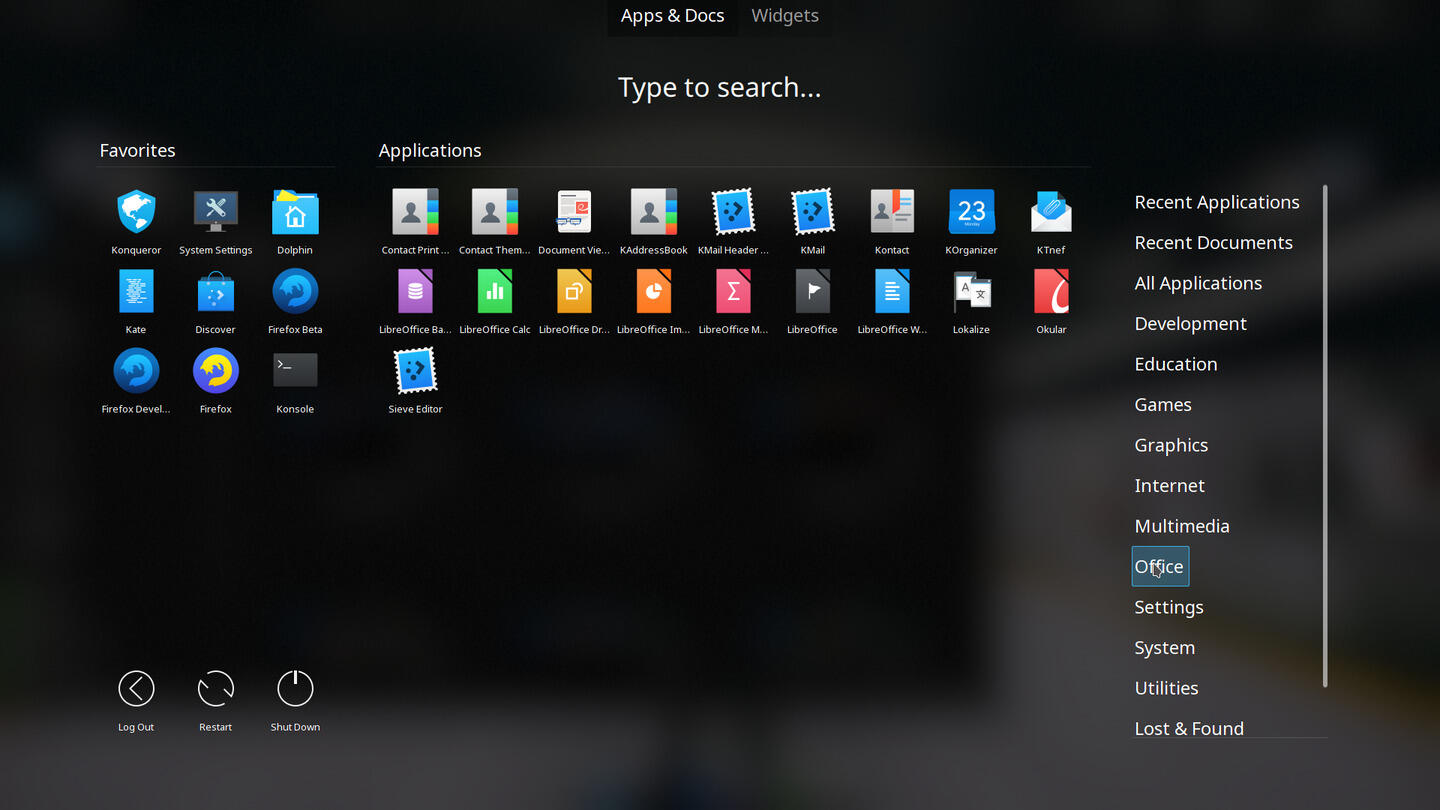The height and width of the screenshot is (810, 1440).
Task: Select the Education category
Action: pos(1176,364)
